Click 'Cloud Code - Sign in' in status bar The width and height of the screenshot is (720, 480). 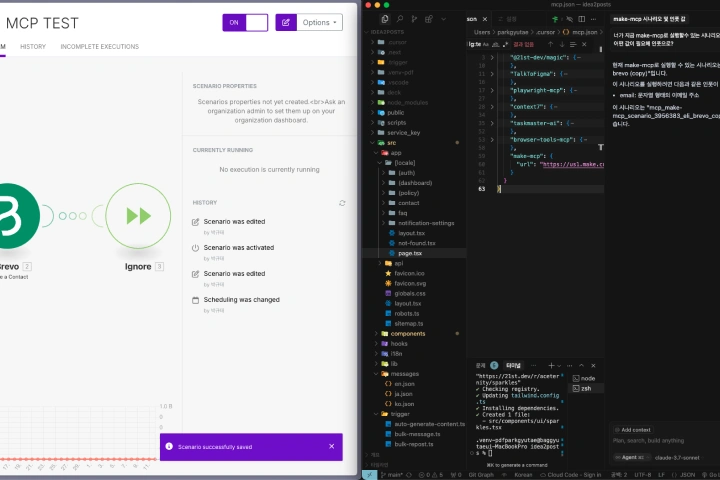click(571, 475)
